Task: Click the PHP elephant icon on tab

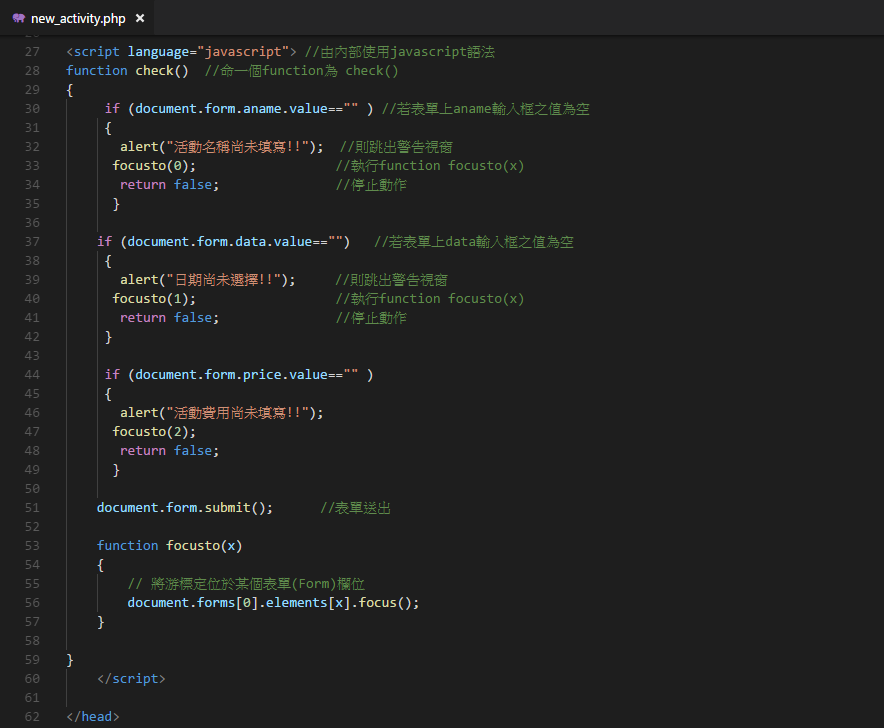Action: 19,18
